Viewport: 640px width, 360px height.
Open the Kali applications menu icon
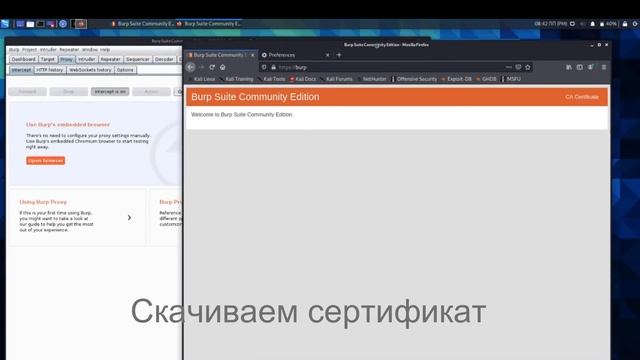5,24
